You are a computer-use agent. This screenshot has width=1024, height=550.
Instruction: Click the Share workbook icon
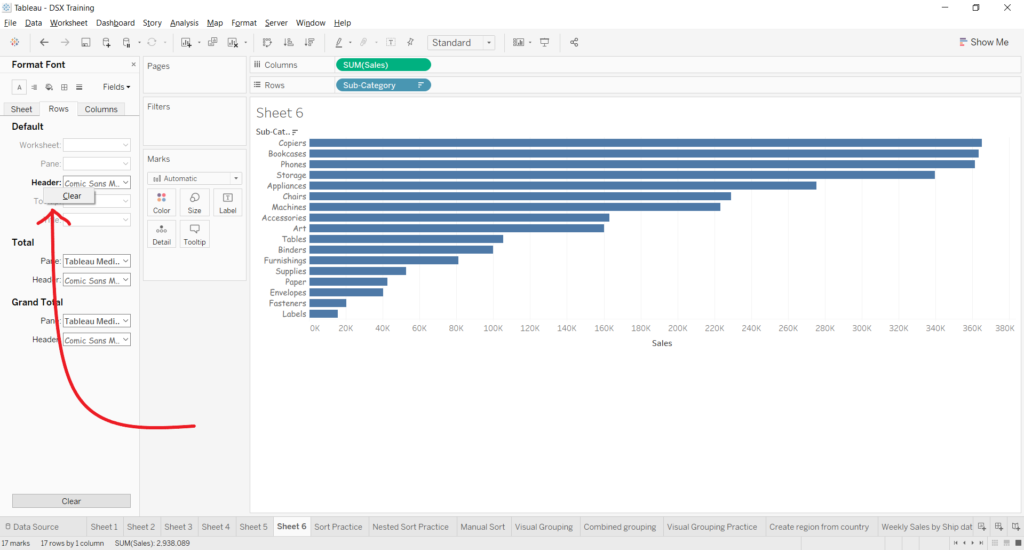coord(574,43)
